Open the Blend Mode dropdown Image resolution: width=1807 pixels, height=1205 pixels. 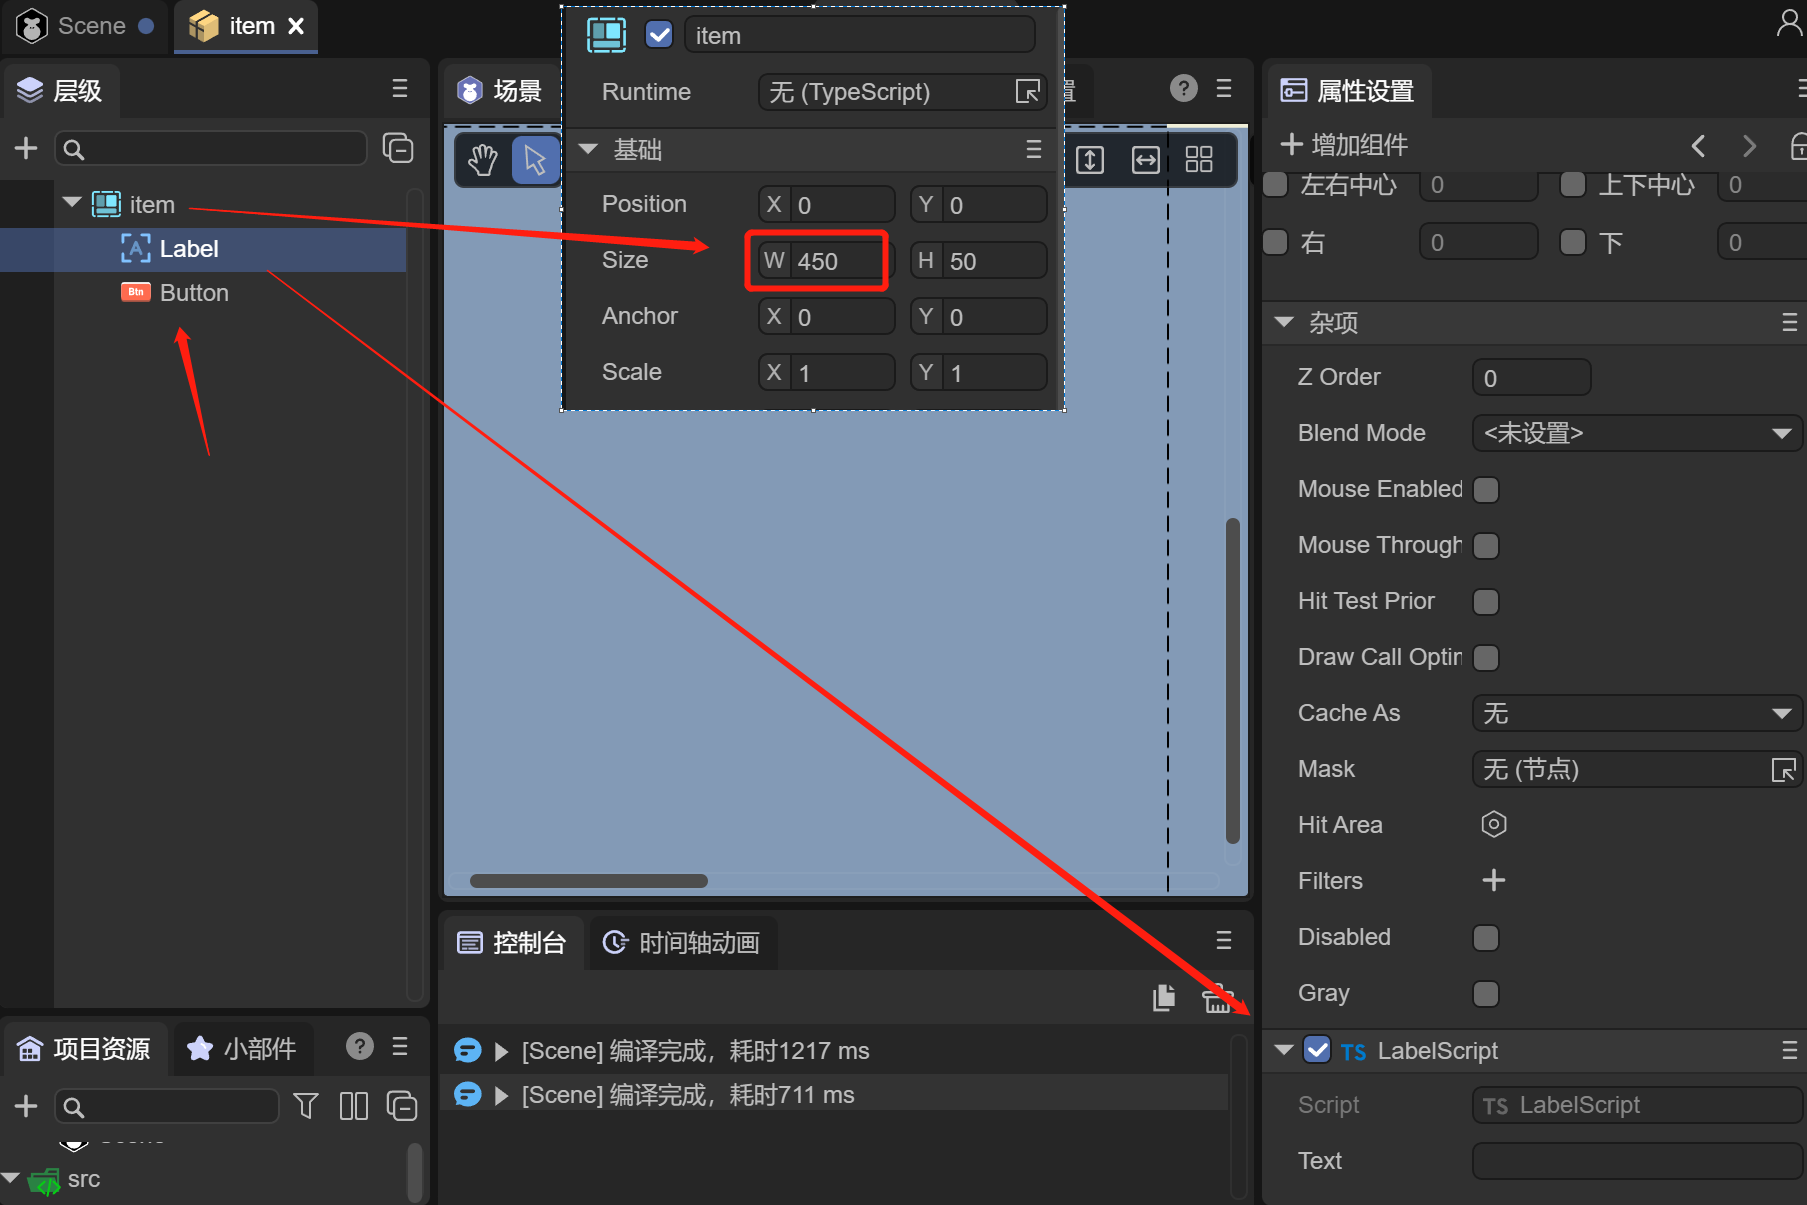1636,433
